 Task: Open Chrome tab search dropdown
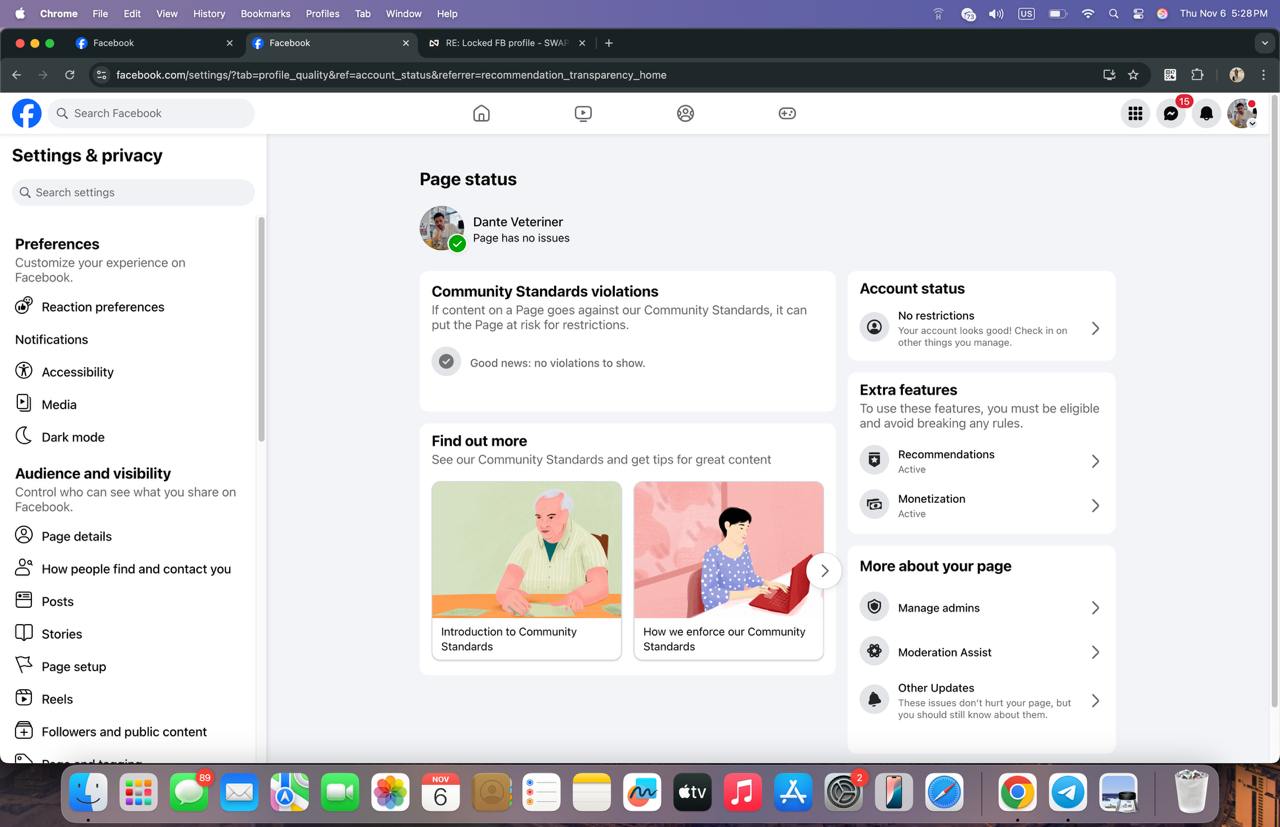tap(1264, 43)
